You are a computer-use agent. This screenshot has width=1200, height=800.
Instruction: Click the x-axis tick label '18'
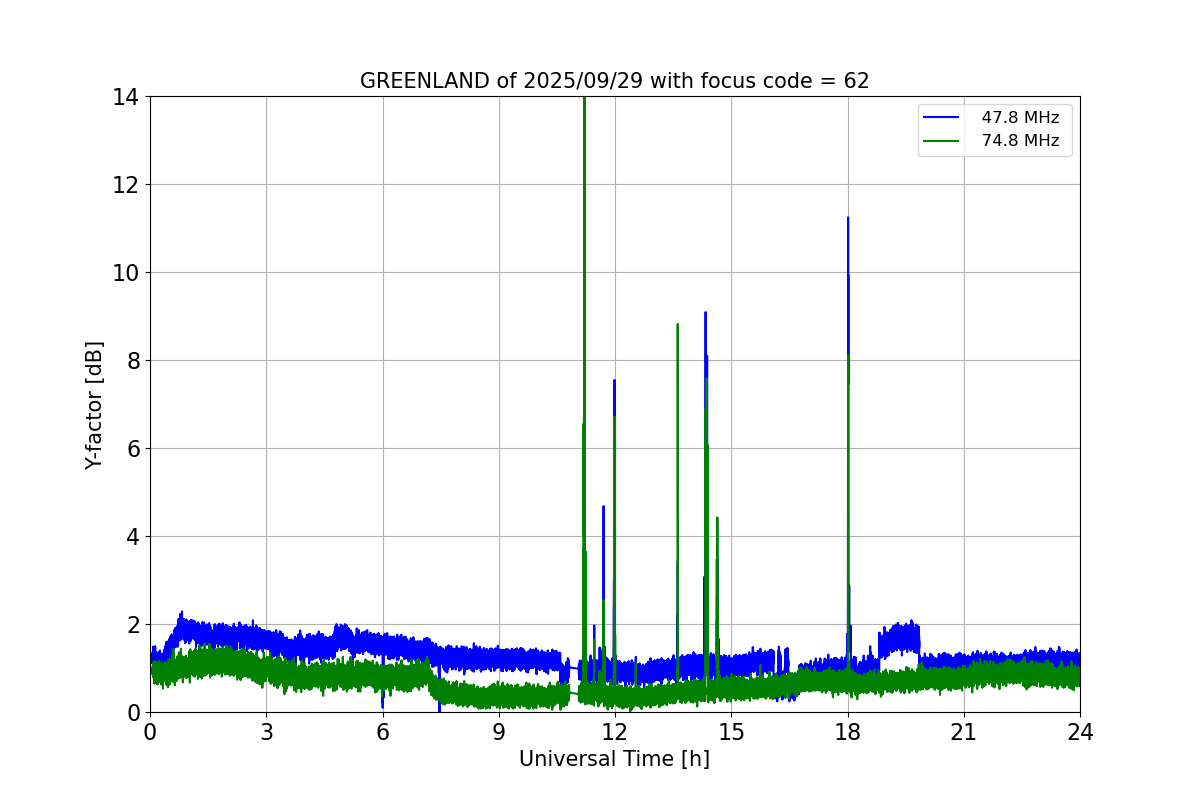tap(848, 732)
